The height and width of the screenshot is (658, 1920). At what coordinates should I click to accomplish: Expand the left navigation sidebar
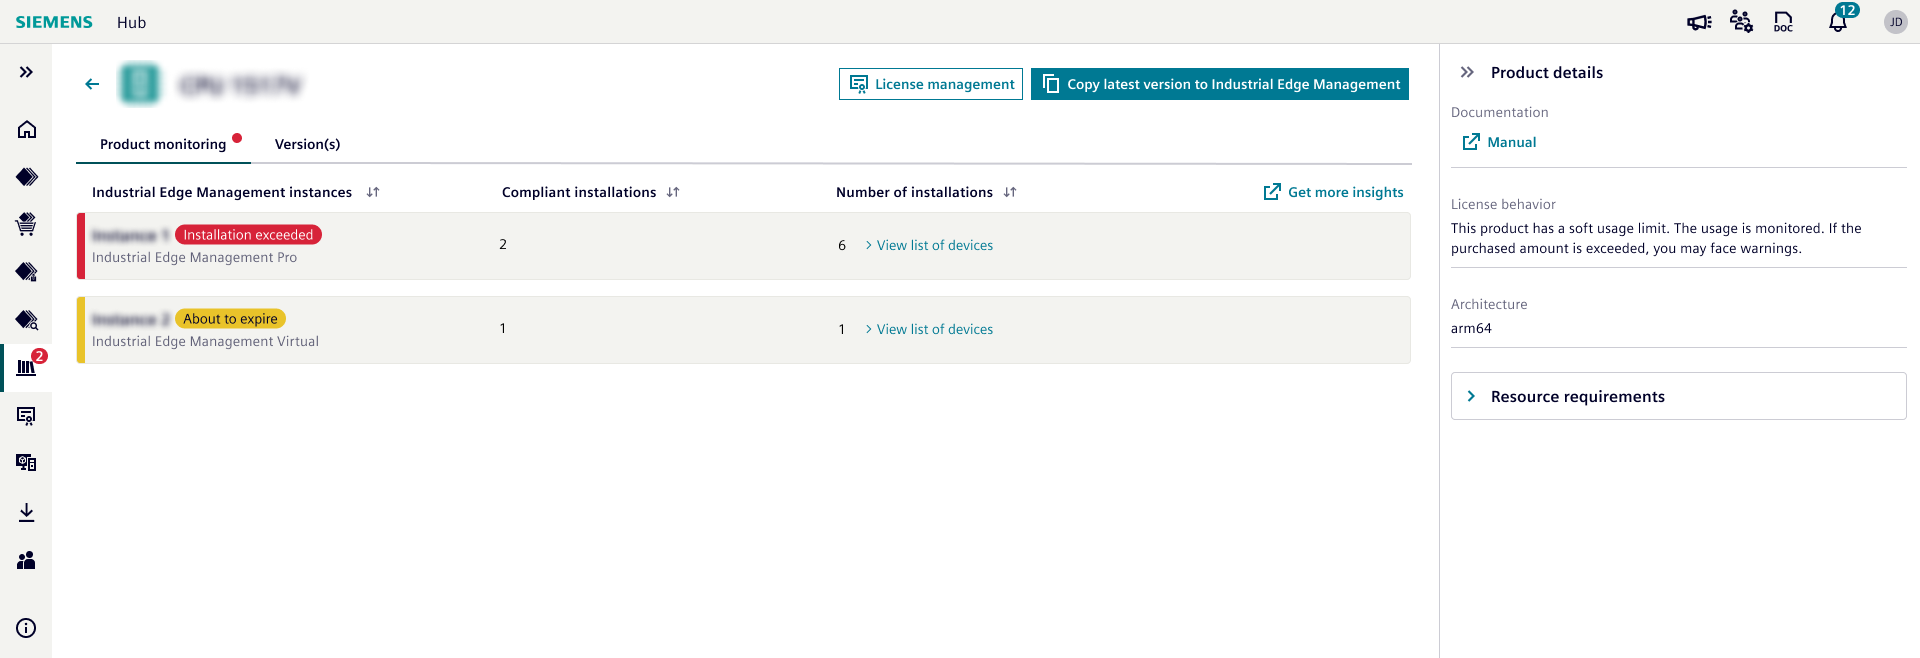point(27,72)
